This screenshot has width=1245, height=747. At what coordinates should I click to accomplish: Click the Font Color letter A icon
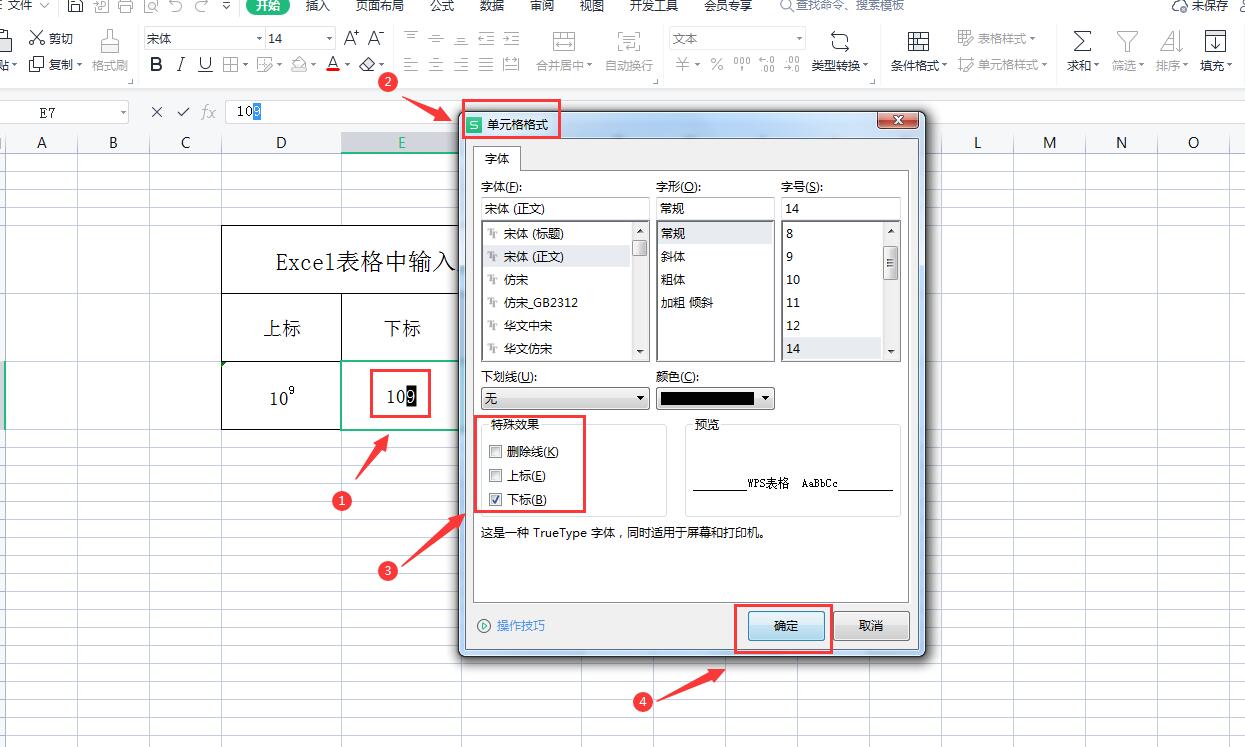(x=333, y=64)
